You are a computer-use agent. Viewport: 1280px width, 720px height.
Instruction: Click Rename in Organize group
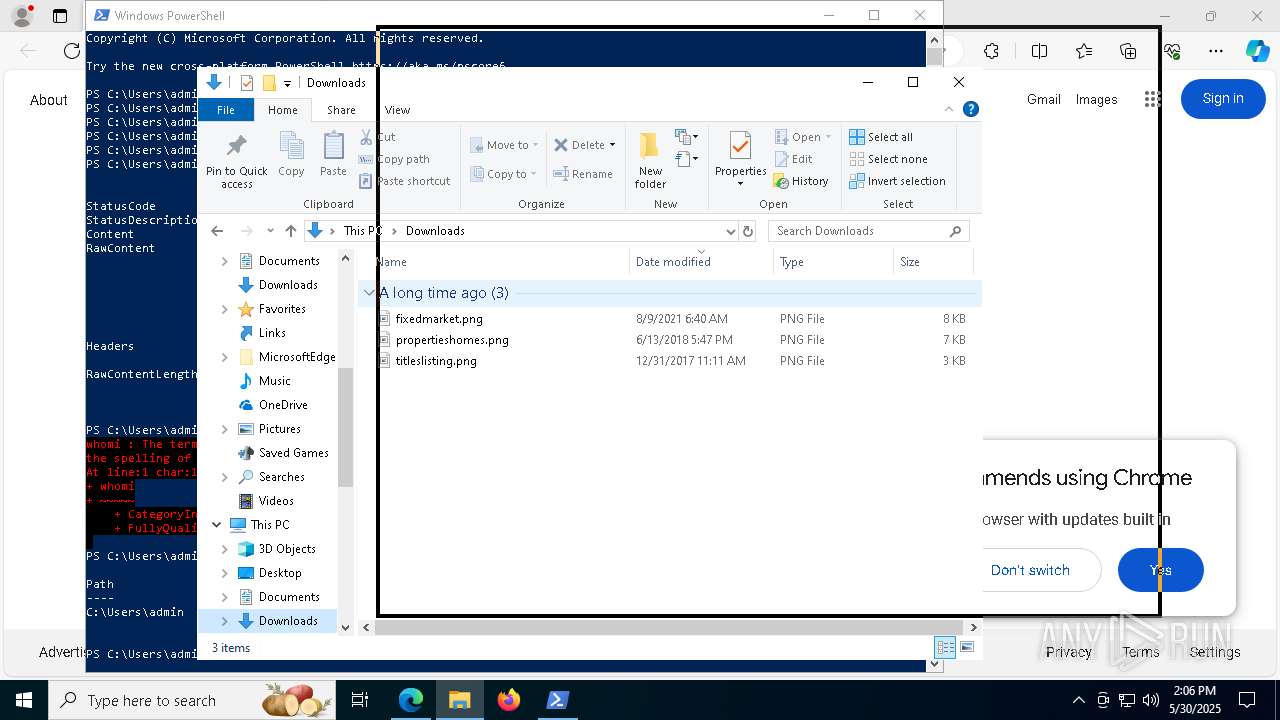pos(584,174)
